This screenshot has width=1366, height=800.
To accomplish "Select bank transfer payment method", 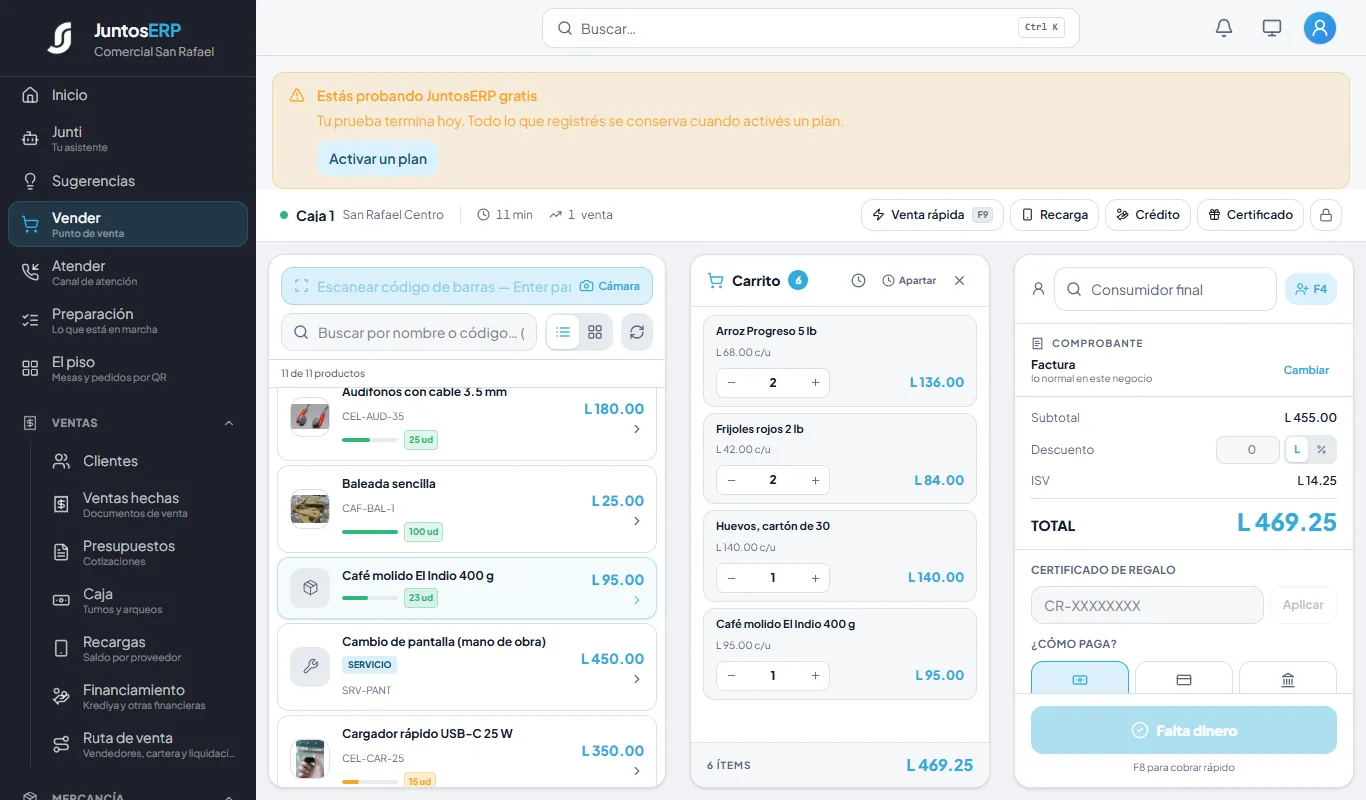I will [x=1288, y=679].
